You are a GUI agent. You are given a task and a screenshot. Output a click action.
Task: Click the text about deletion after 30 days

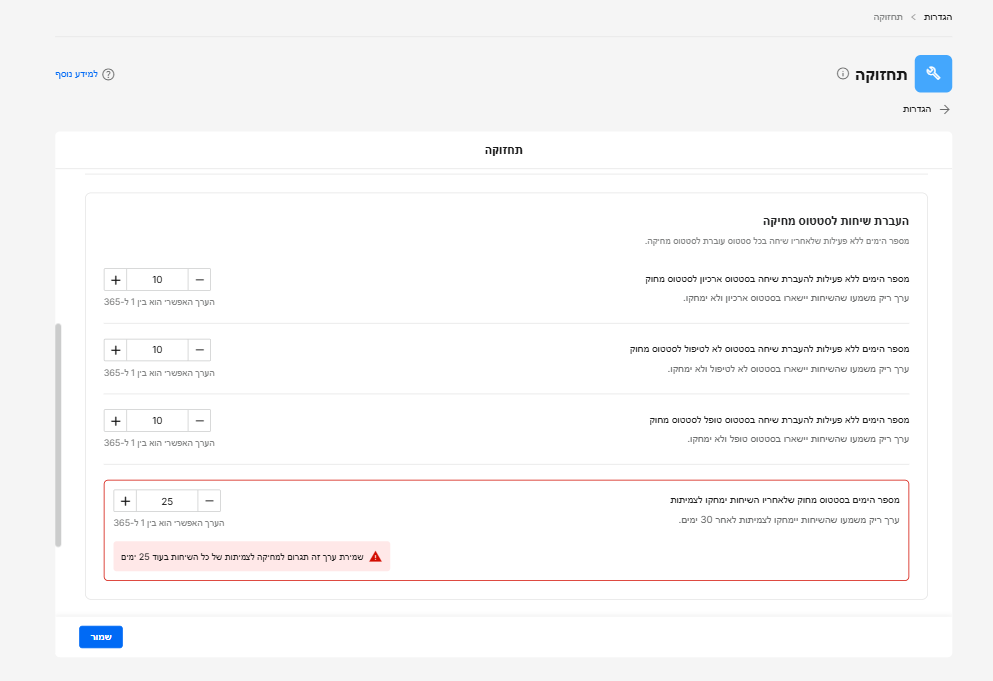tap(789, 519)
